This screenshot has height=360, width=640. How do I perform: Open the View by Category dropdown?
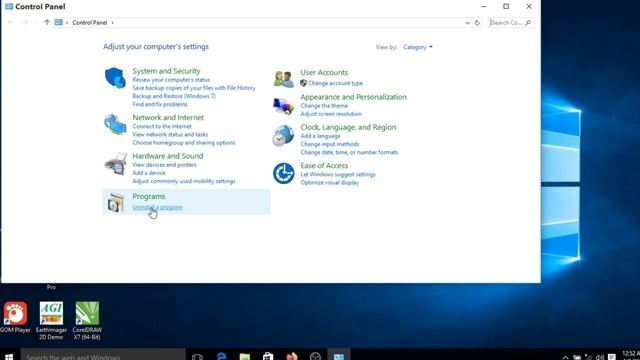click(x=418, y=47)
